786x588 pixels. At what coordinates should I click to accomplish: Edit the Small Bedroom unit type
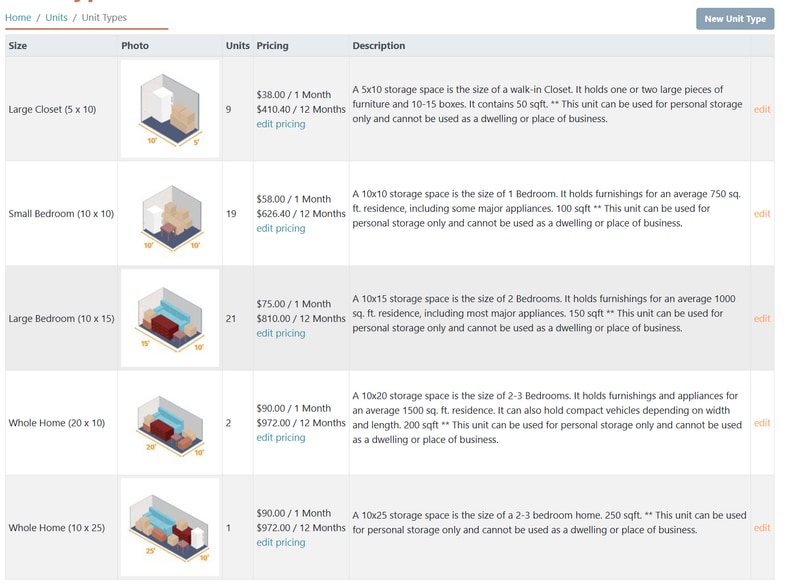click(762, 214)
